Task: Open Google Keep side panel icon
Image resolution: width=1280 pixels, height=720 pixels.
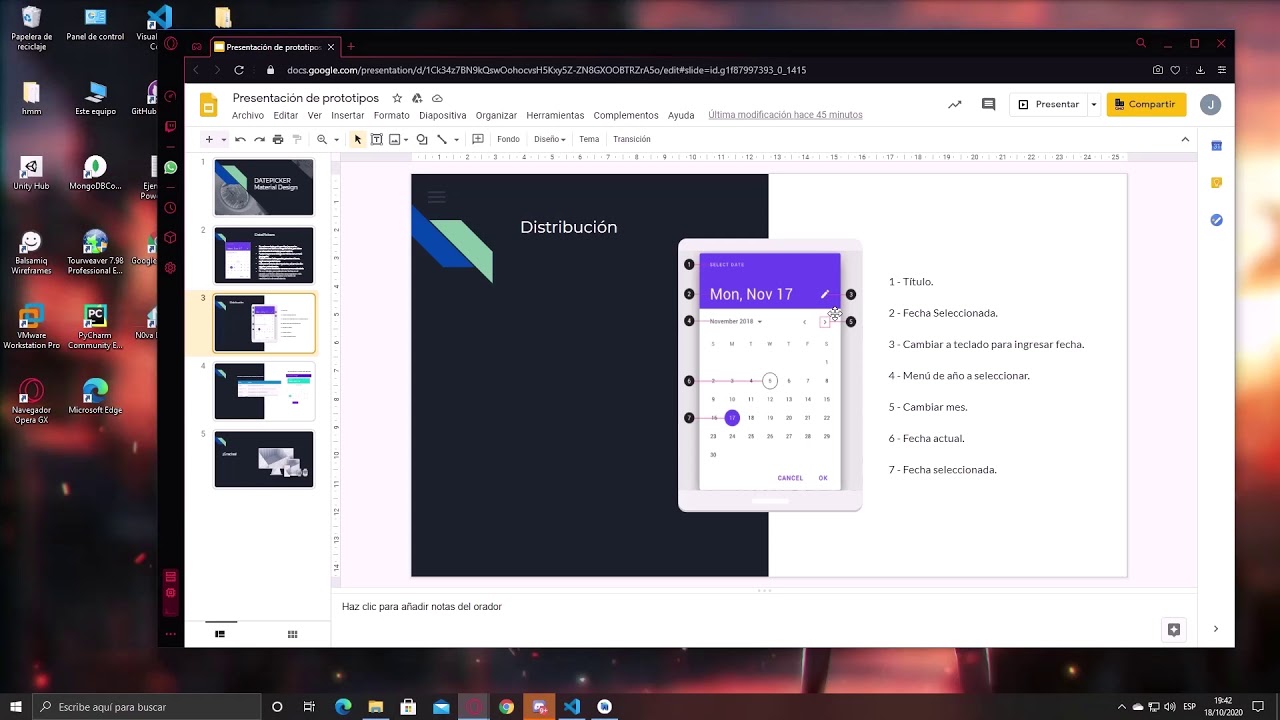Action: (1217, 183)
